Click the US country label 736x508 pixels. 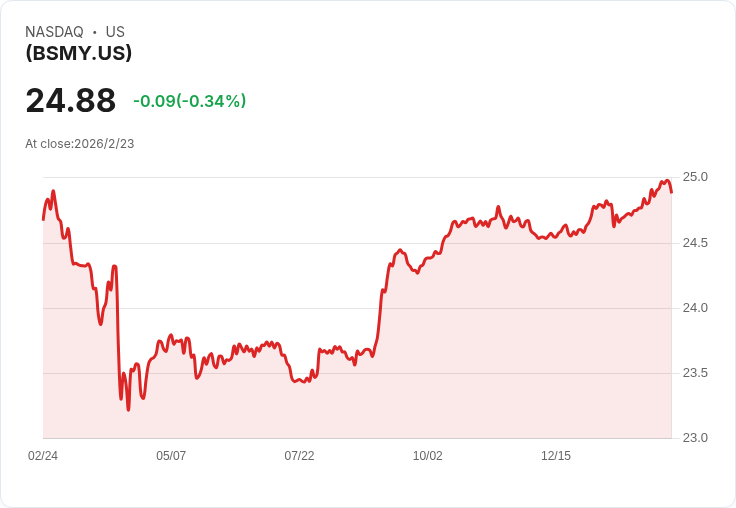115,32
